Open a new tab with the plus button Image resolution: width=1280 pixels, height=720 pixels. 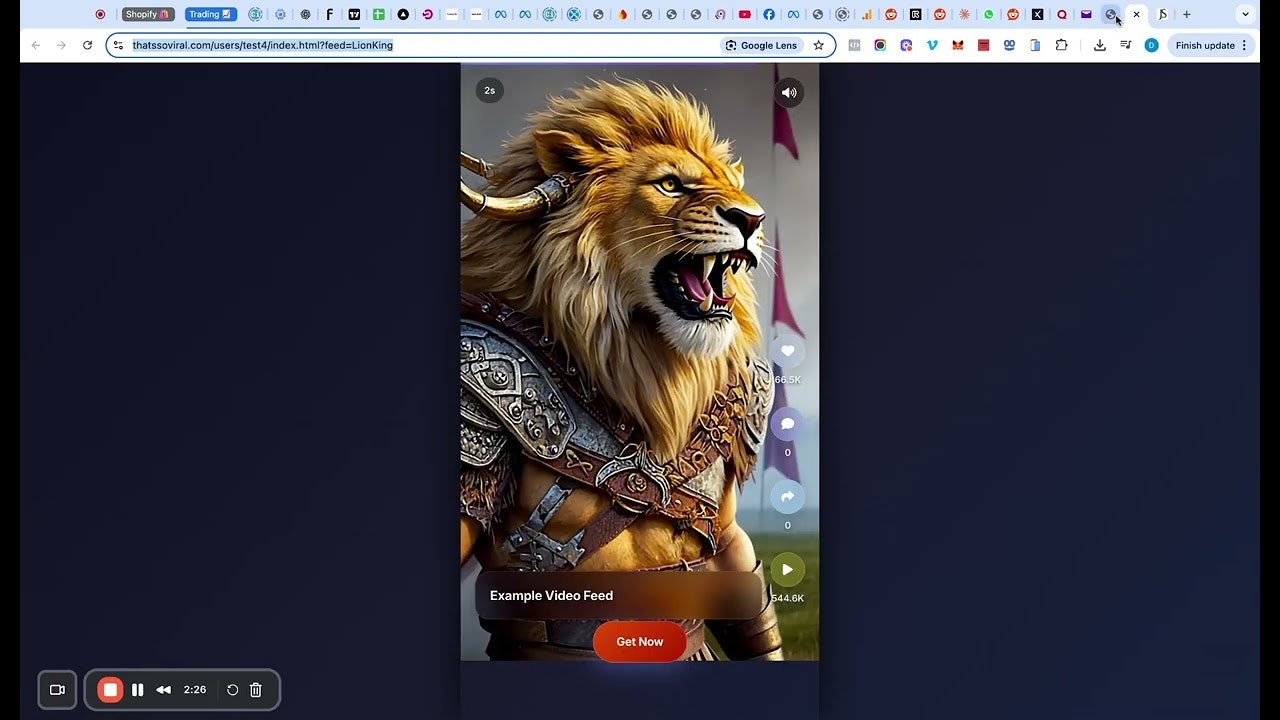pyautogui.click(x=1186, y=14)
